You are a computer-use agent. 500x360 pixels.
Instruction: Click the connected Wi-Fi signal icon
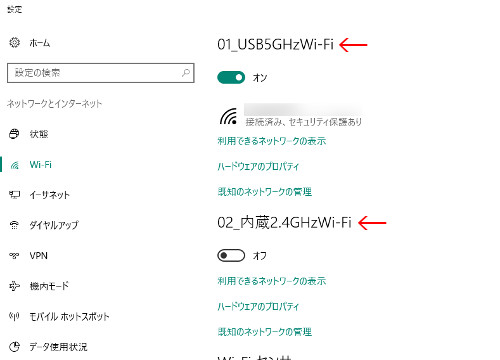[x=228, y=116]
